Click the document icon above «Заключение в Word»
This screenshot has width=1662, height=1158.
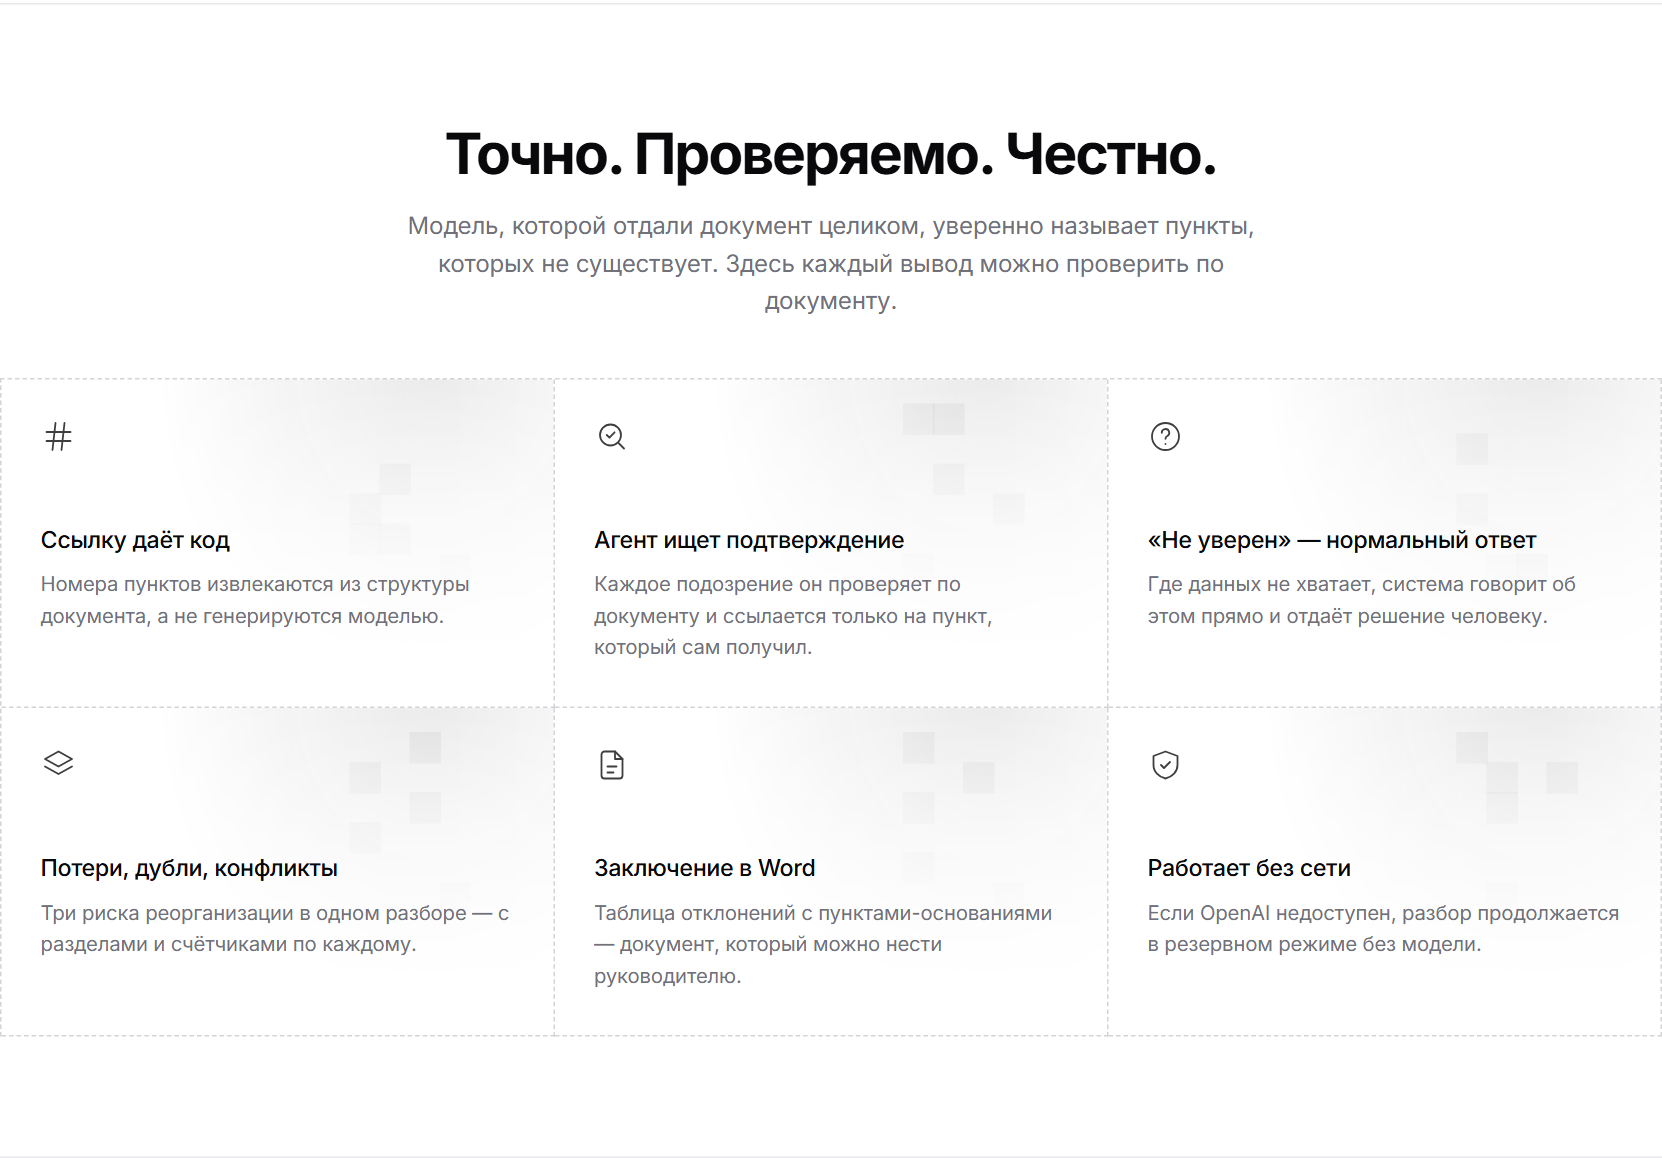click(x=612, y=765)
